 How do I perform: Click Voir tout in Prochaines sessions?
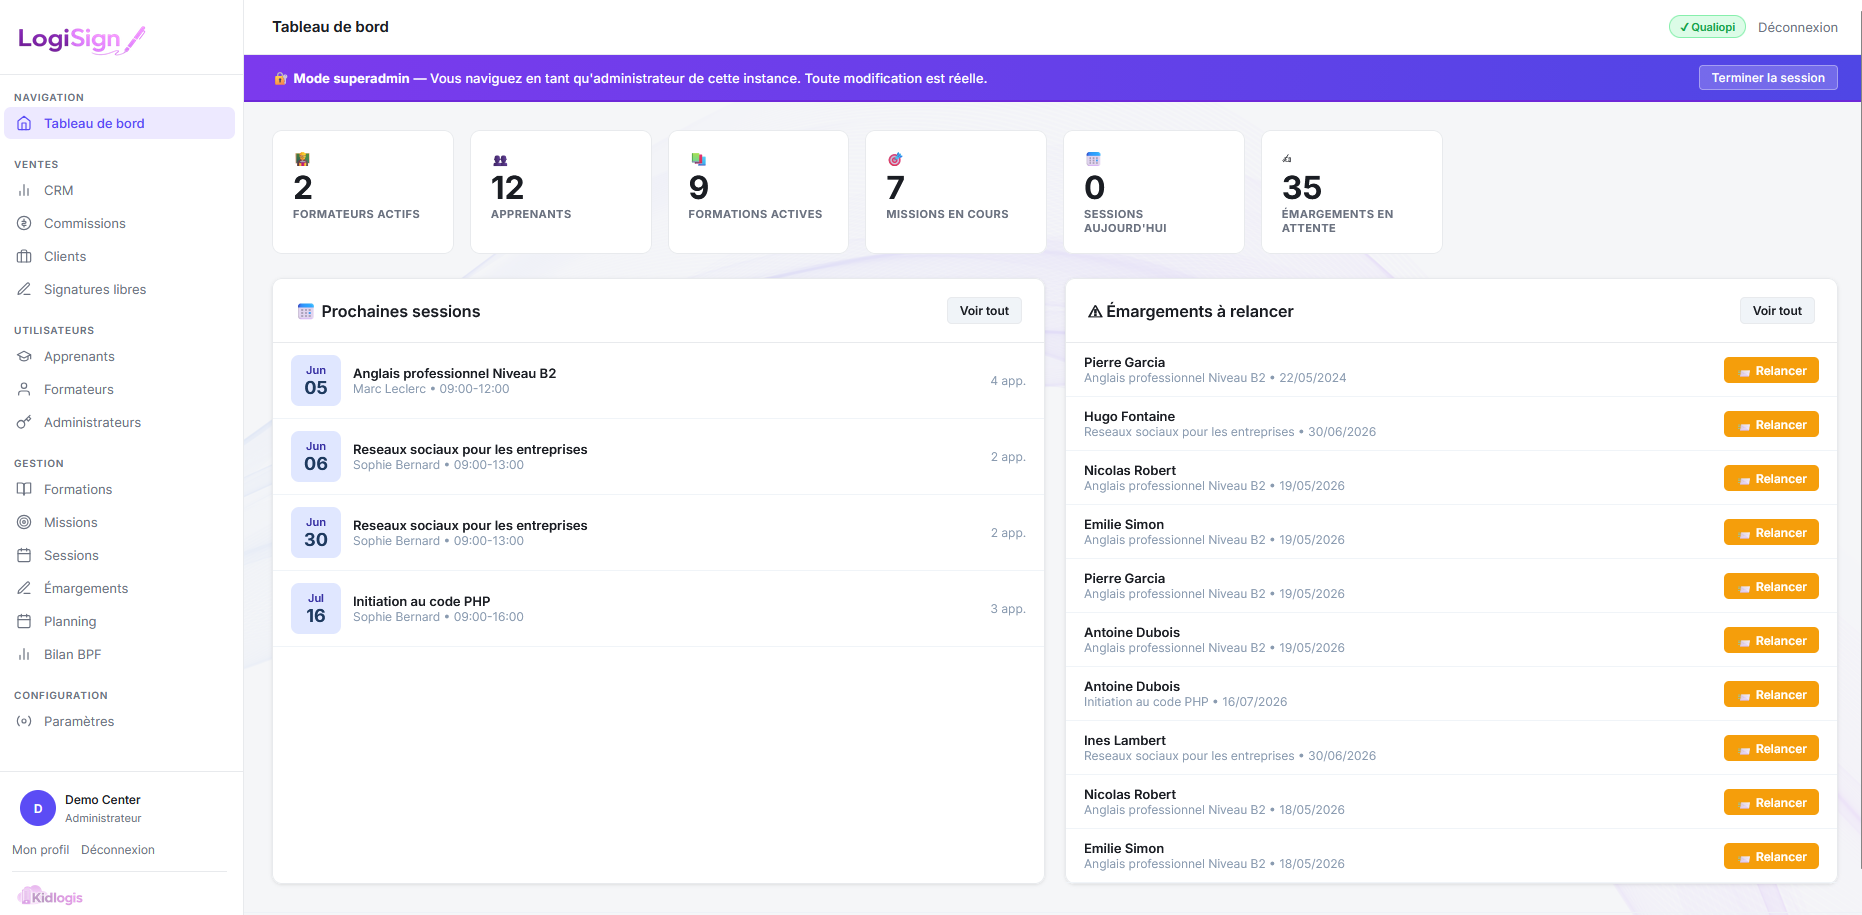point(984,311)
